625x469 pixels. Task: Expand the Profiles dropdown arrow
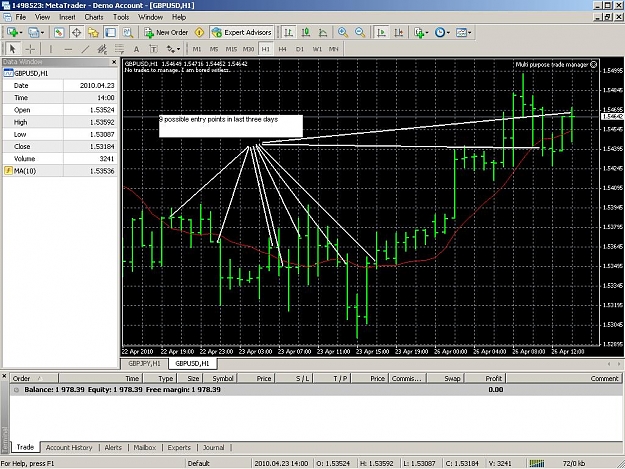pos(42,33)
